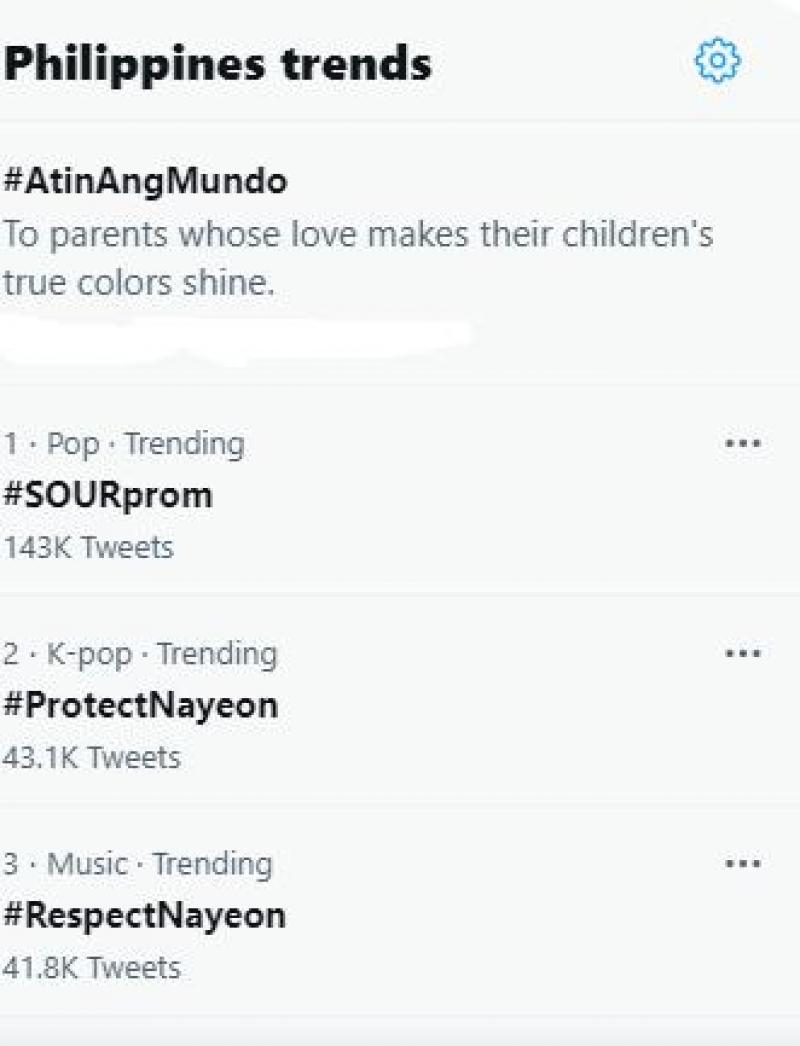The image size is (800, 1046).
Task: Open the #AtinAngMundo promoted trend
Action: (x=145, y=182)
